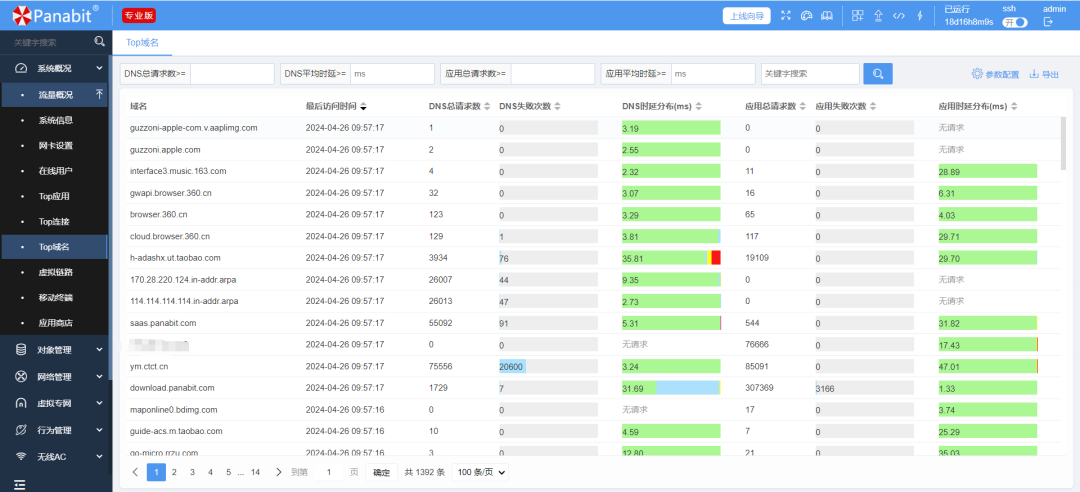Collapse sidebar with bottom hamburger icon

pos(20,484)
